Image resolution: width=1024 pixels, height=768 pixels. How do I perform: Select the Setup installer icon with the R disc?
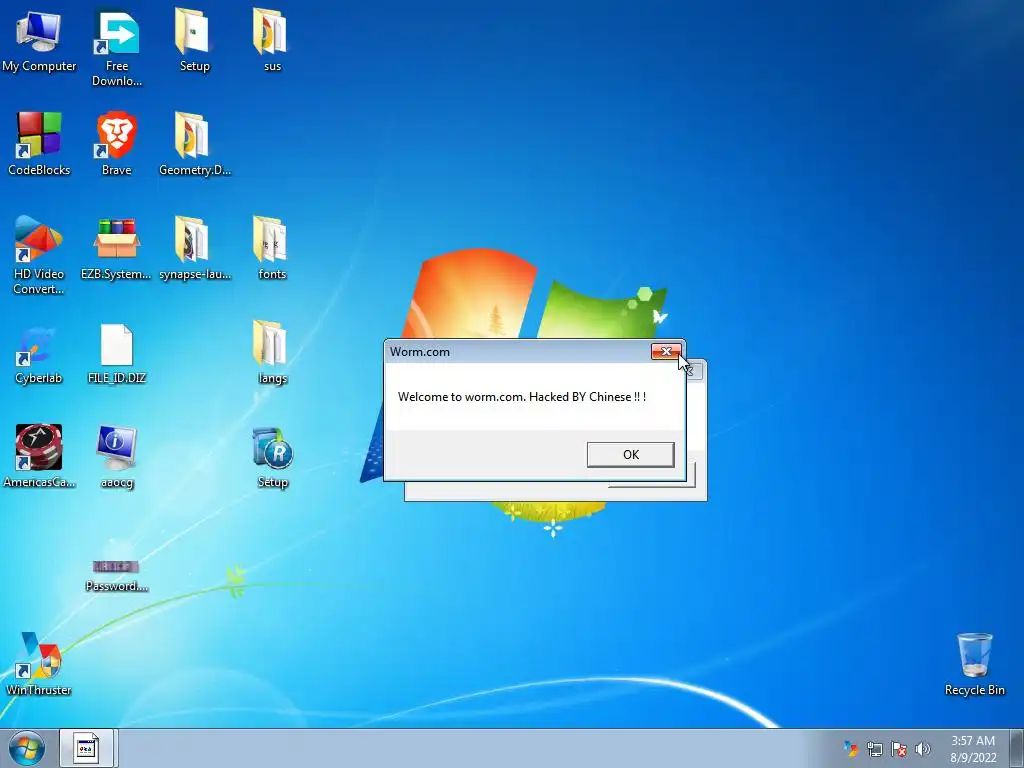[x=272, y=457]
